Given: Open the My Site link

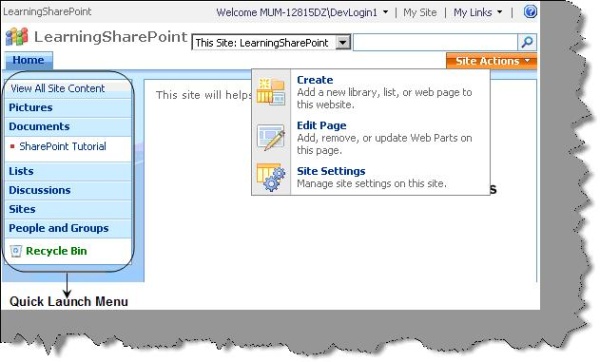Looking at the screenshot, I should click(420, 12).
